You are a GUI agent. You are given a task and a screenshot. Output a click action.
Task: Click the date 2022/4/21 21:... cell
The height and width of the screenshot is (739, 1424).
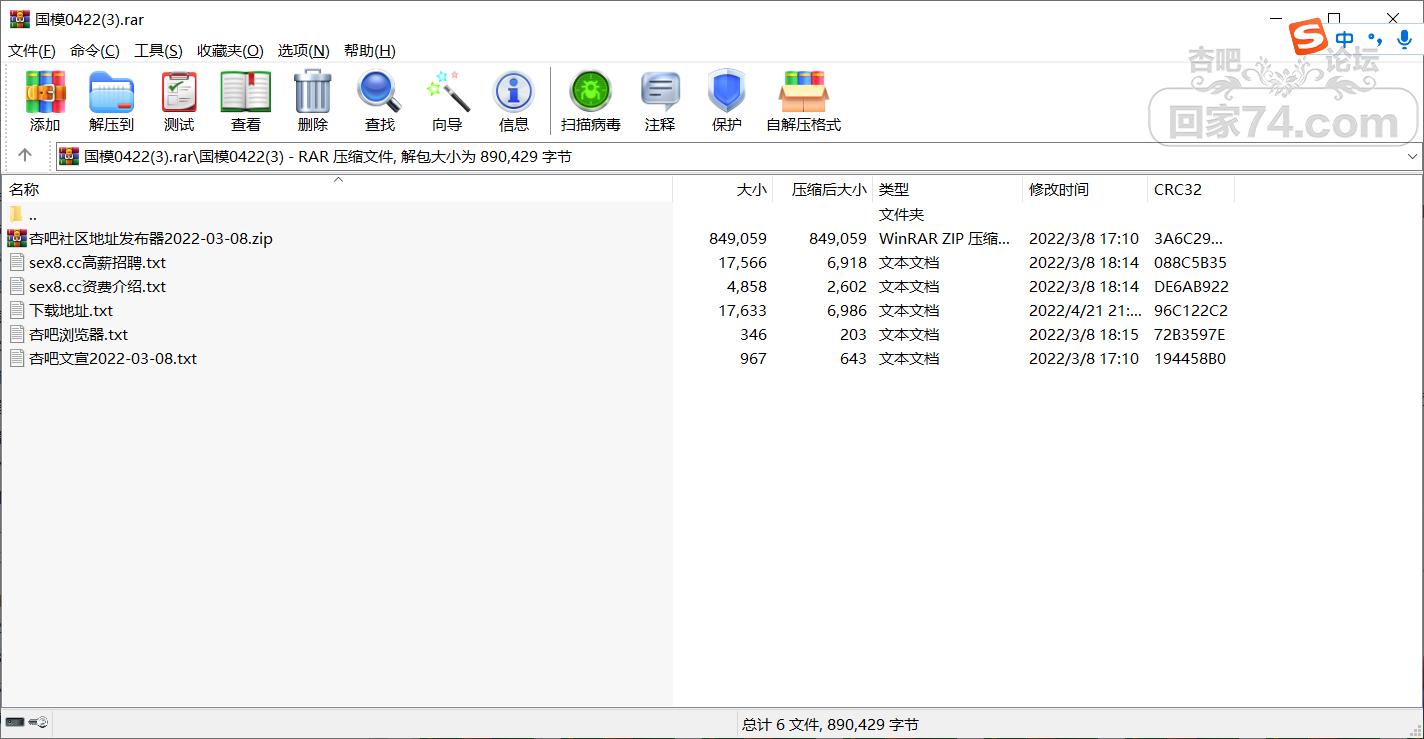click(x=1085, y=310)
